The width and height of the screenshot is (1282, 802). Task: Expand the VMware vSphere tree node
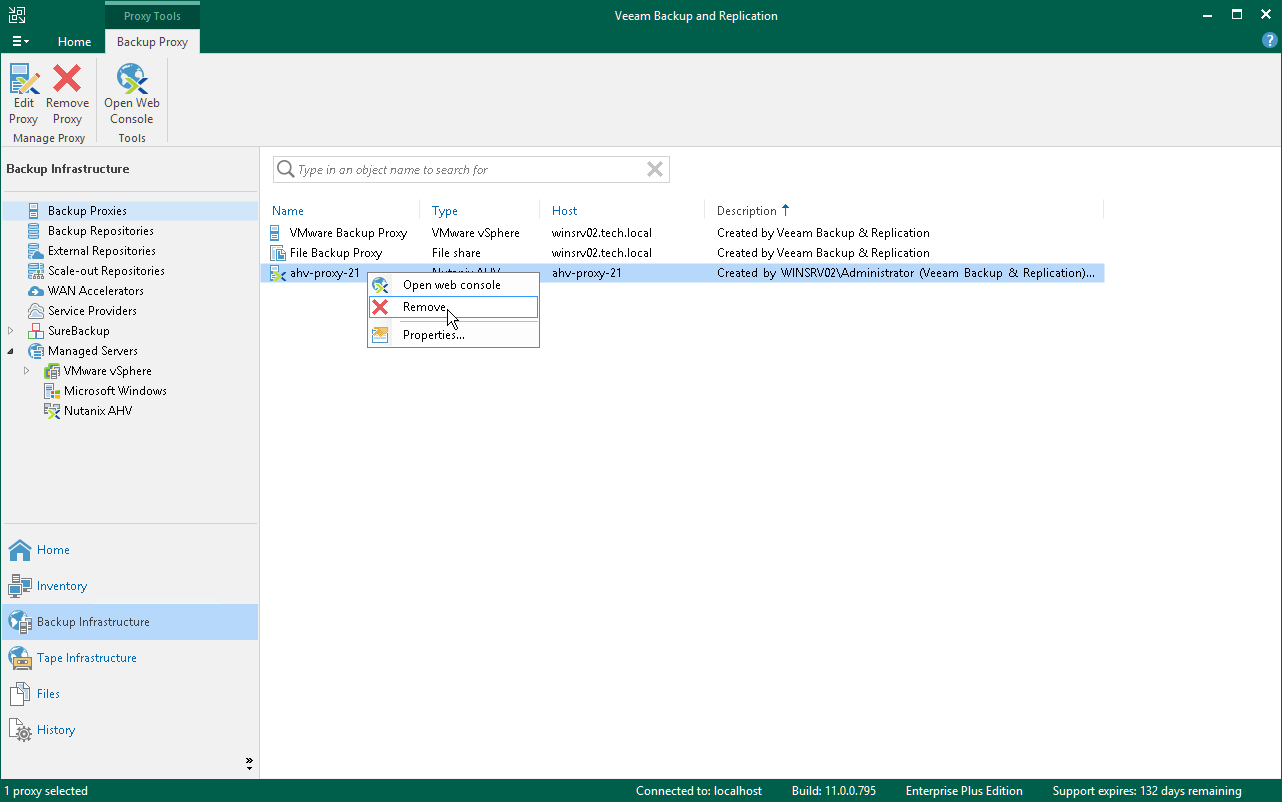[x=27, y=371]
